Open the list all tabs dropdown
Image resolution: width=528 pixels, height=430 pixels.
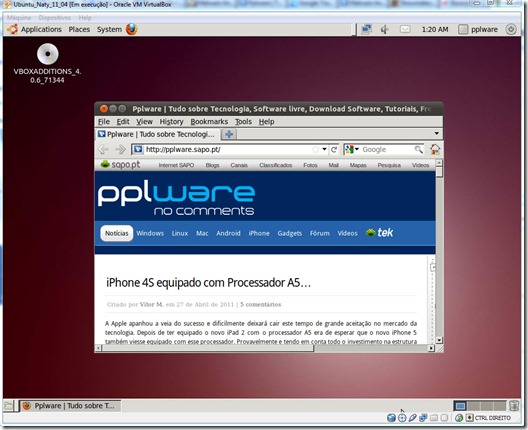(436, 133)
